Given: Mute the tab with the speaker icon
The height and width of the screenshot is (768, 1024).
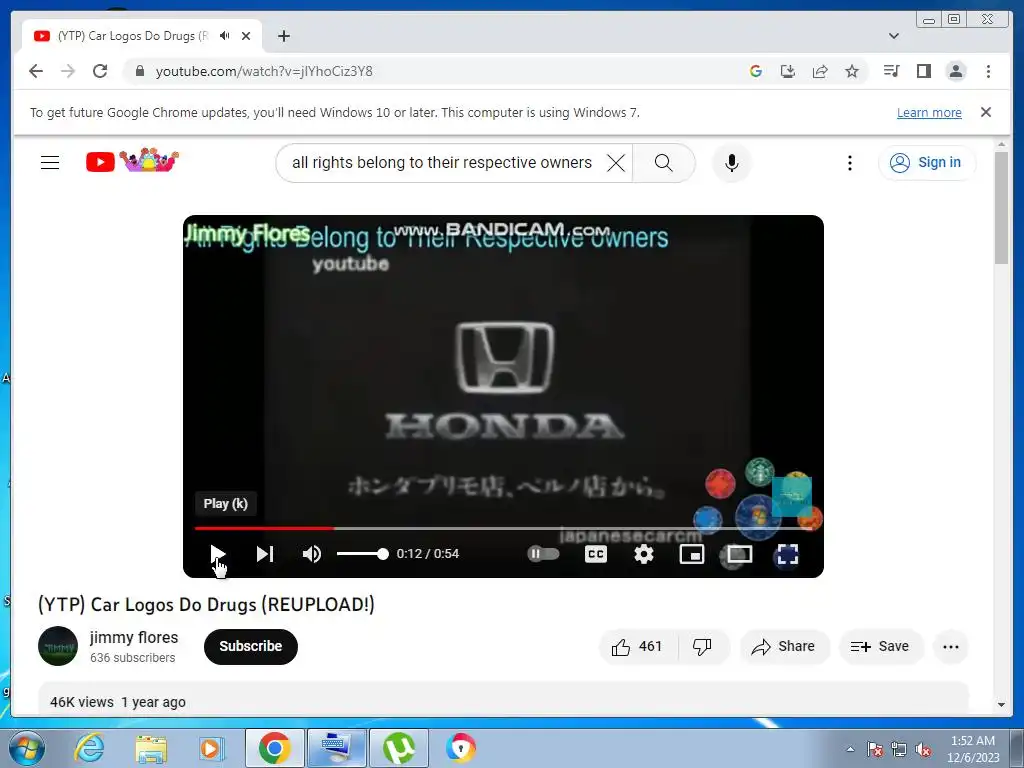Looking at the screenshot, I should coord(225,36).
